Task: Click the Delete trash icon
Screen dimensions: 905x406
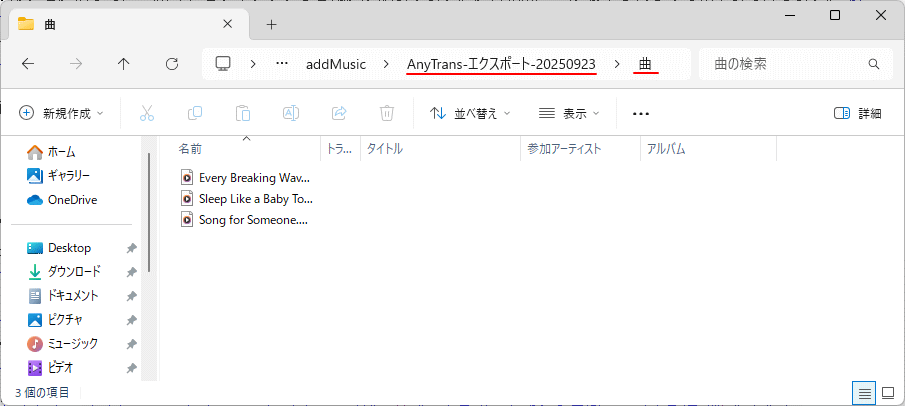Action: (387, 113)
